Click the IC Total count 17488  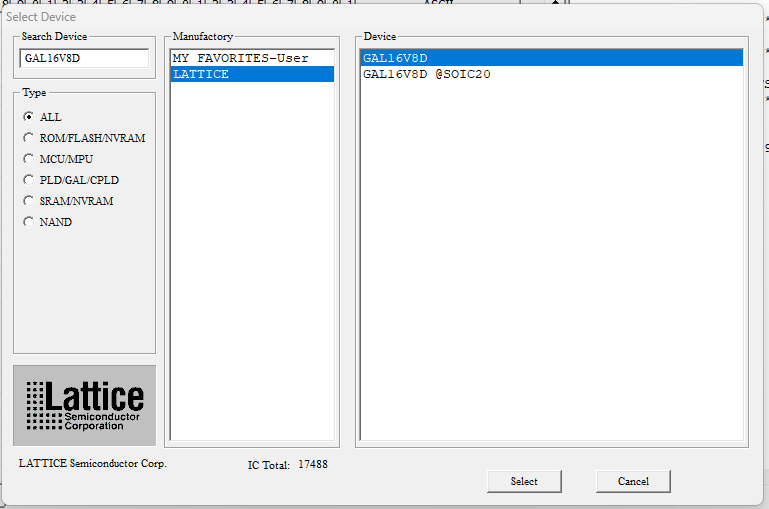click(312, 465)
